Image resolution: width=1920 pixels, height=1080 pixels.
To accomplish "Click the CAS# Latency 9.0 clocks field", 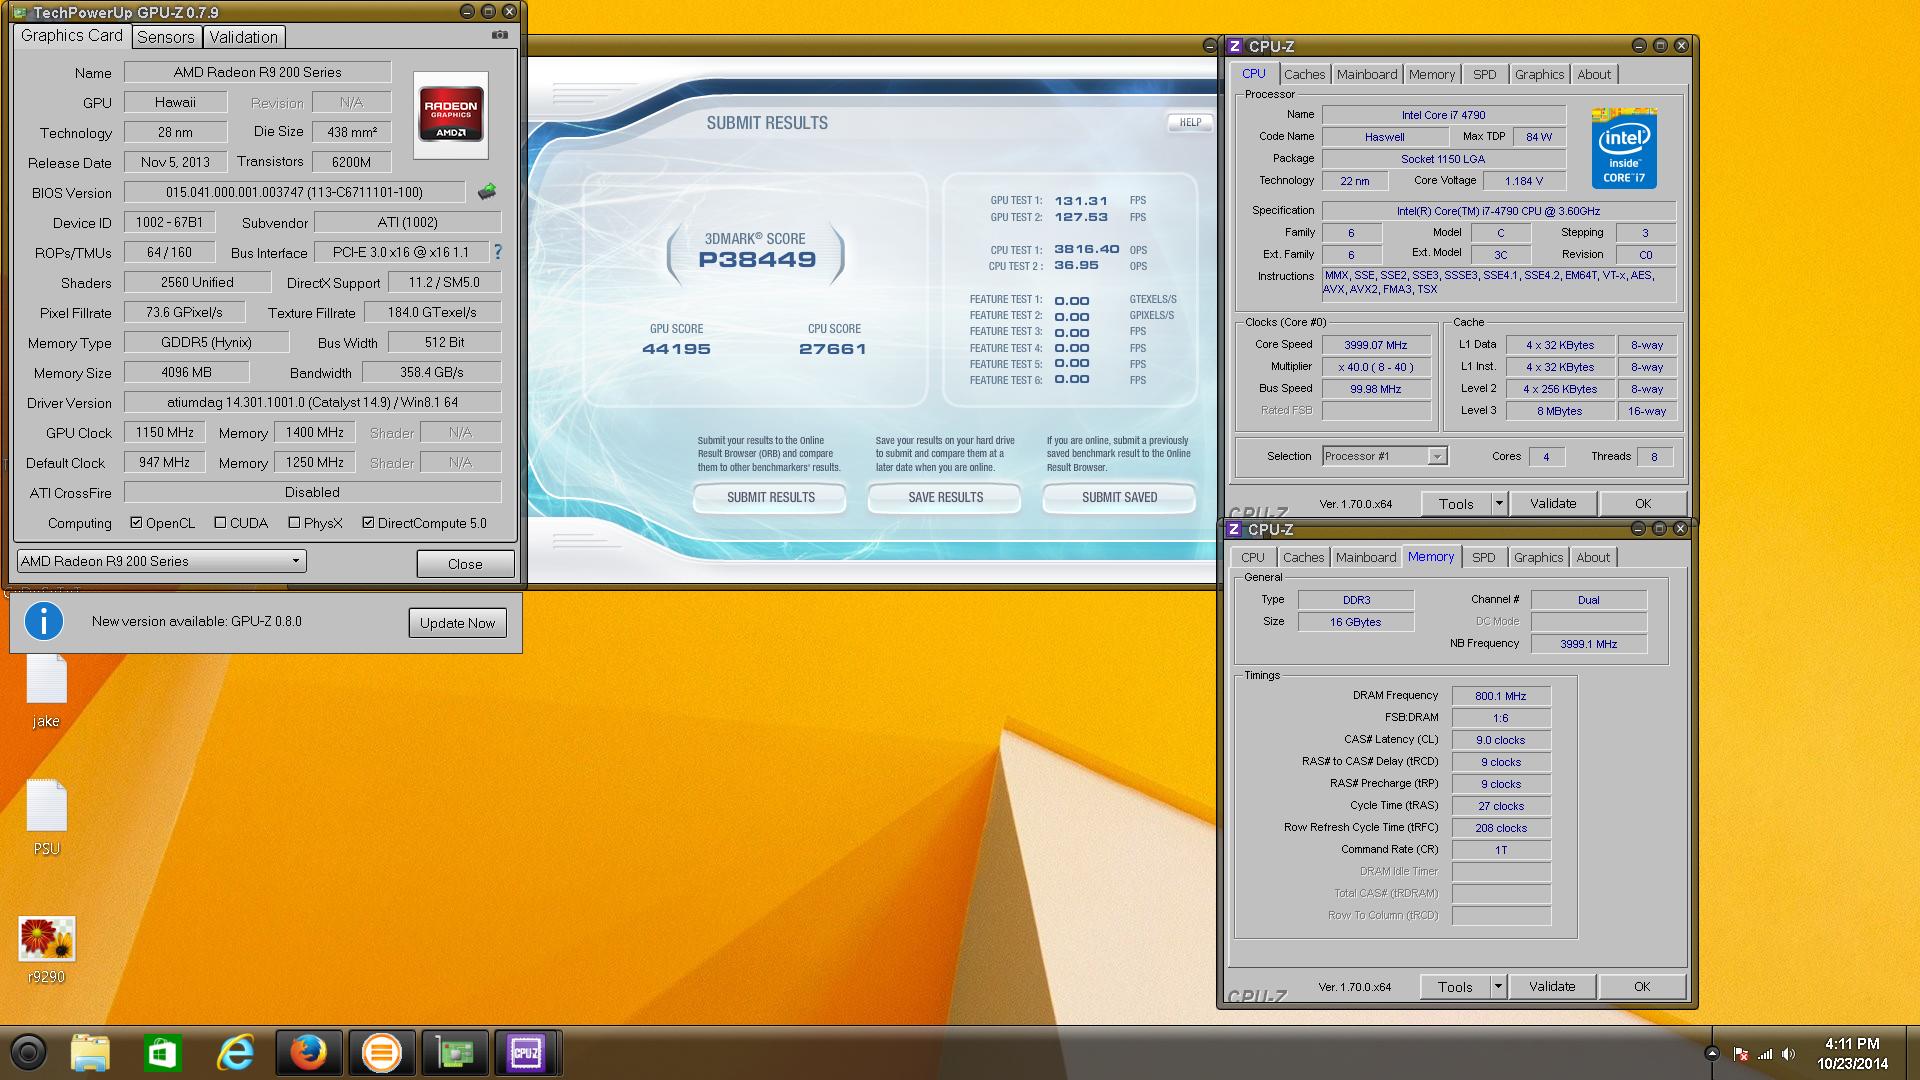I will [1500, 740].
